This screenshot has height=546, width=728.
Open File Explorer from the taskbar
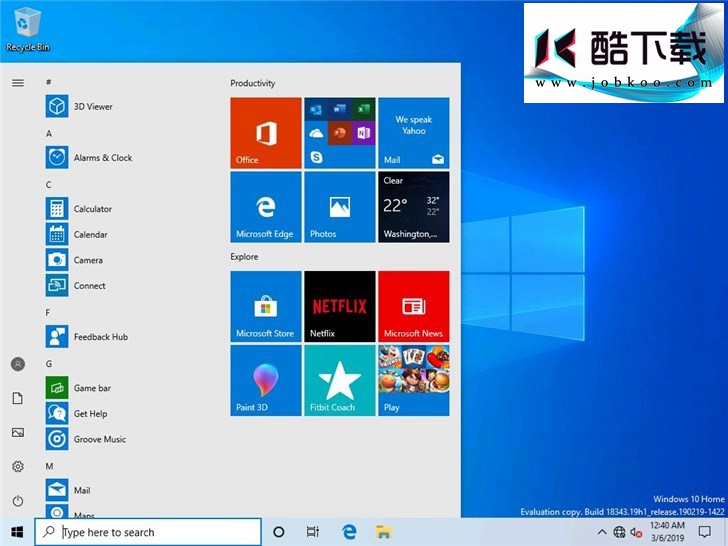(384, 532)
